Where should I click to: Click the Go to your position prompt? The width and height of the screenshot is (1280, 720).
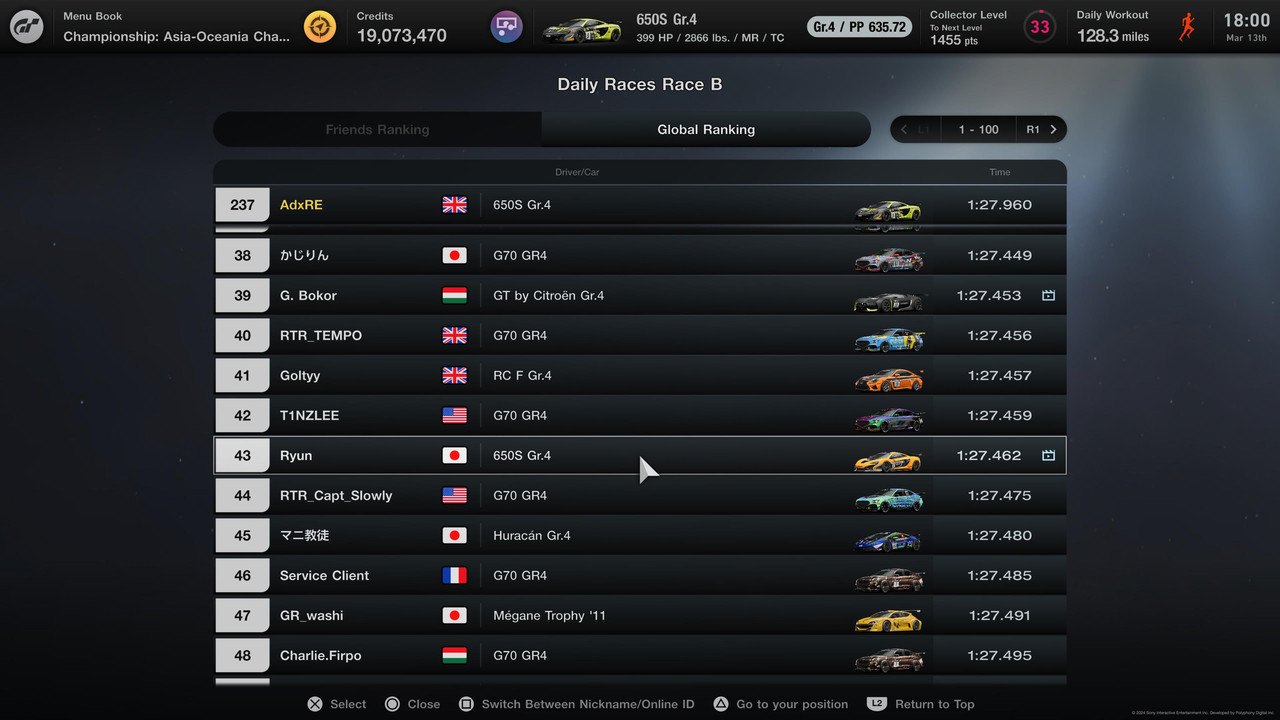click(792, 704)
